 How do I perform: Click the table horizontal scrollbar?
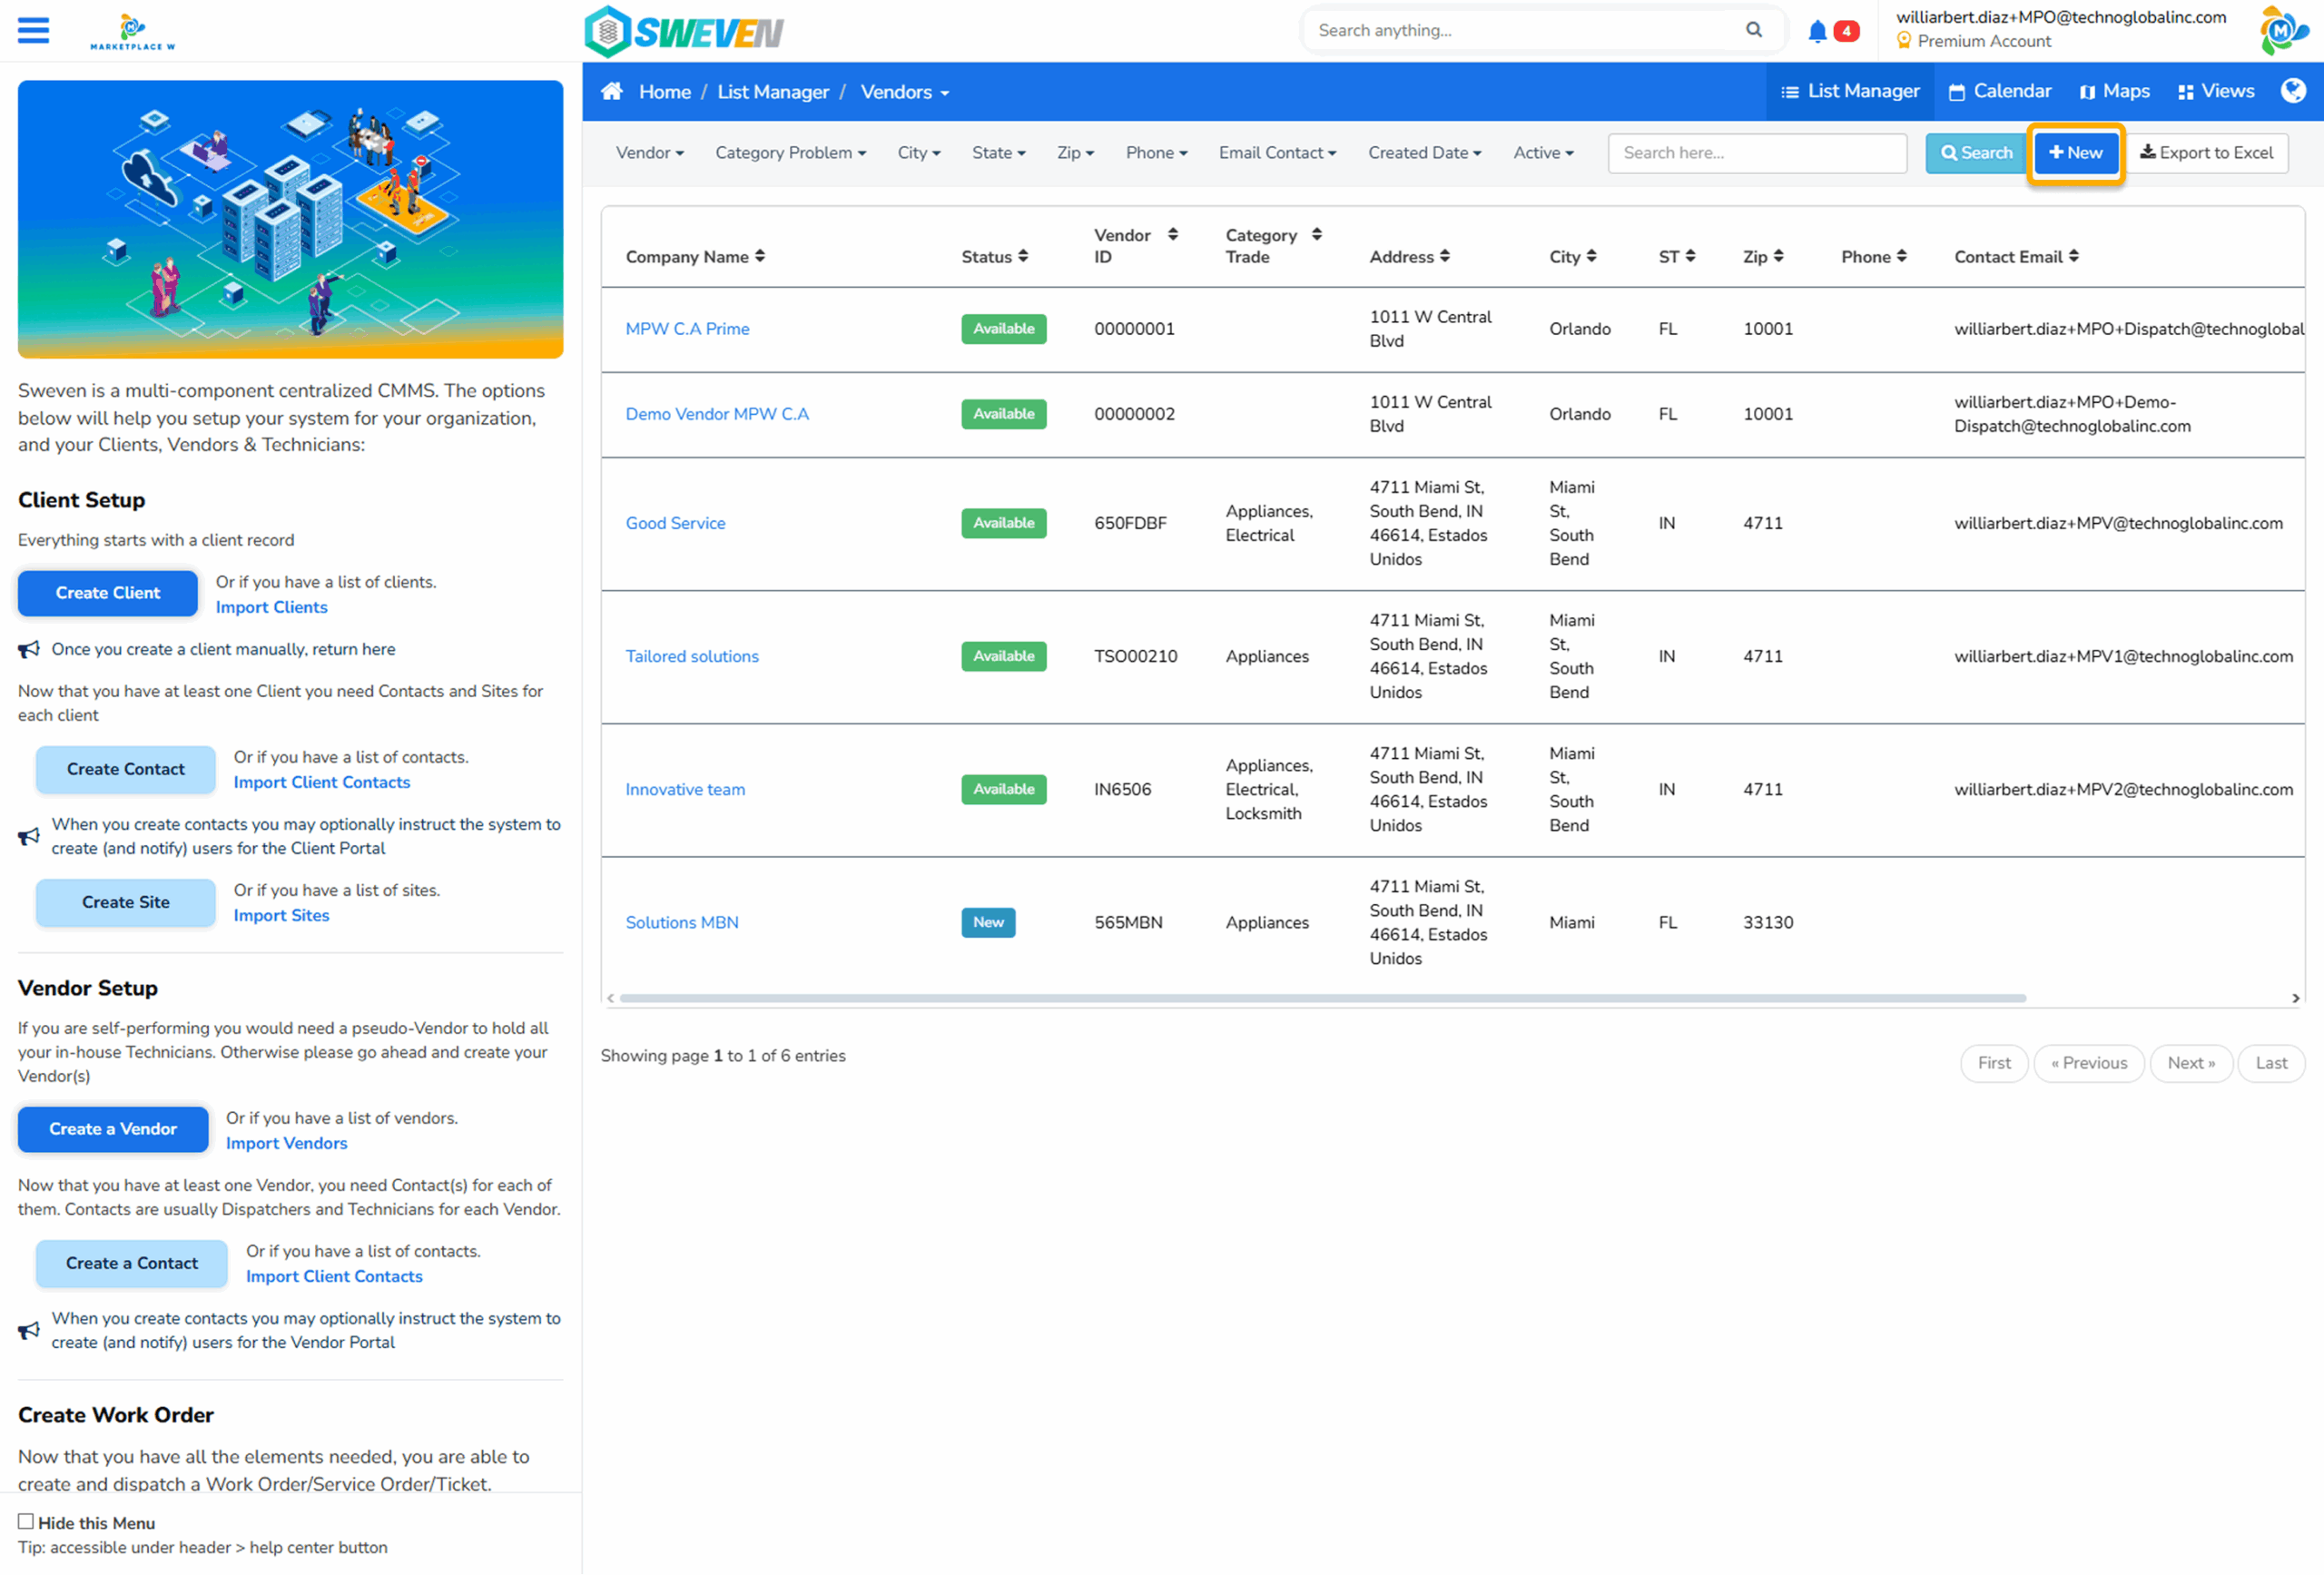click(x=1322, y=998)
